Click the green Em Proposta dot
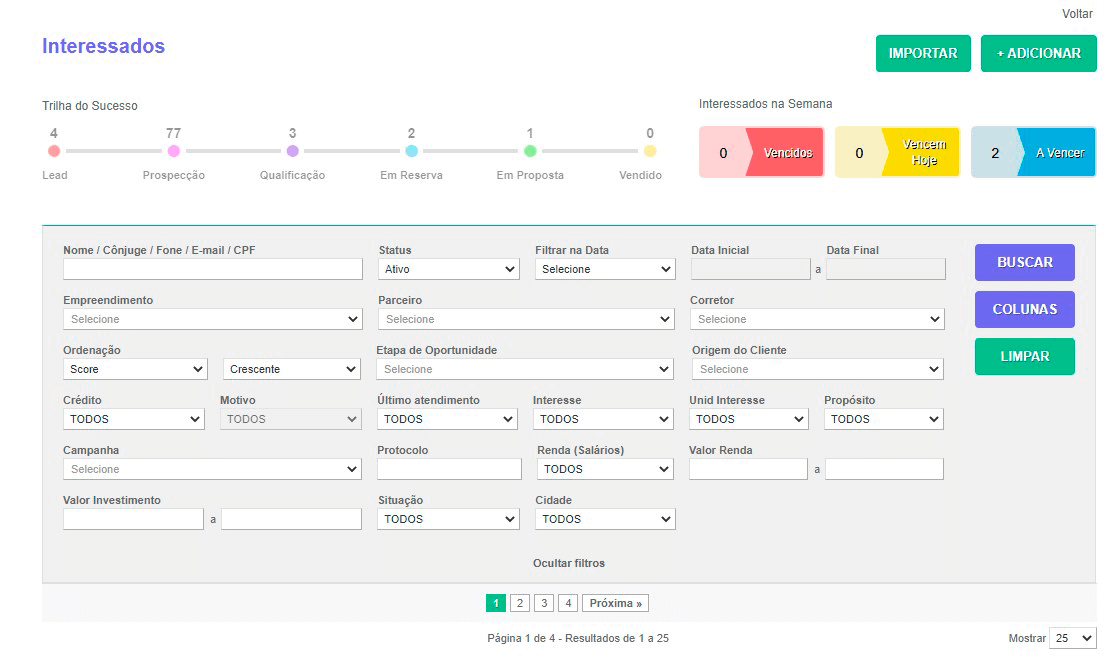The width and height of the screenshot is (1120, 657). tap(530, 151)
